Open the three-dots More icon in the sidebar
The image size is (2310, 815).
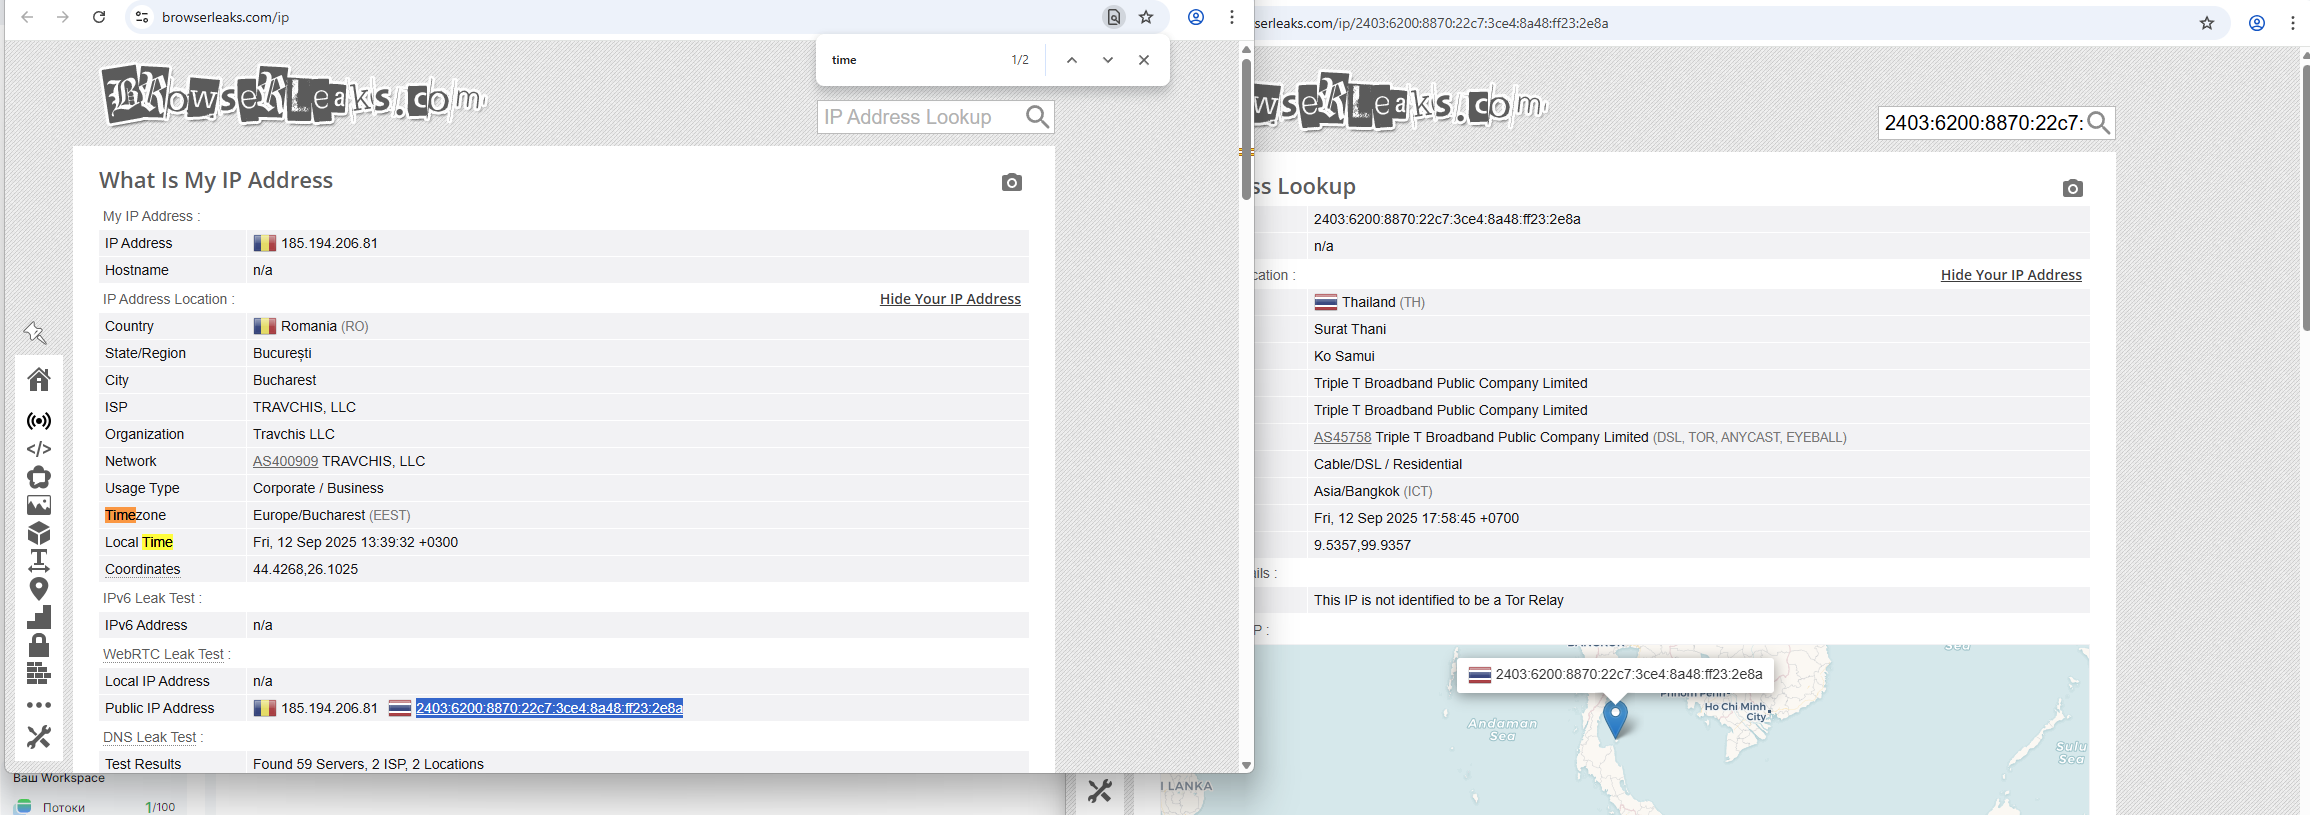(x=39, y=705)
